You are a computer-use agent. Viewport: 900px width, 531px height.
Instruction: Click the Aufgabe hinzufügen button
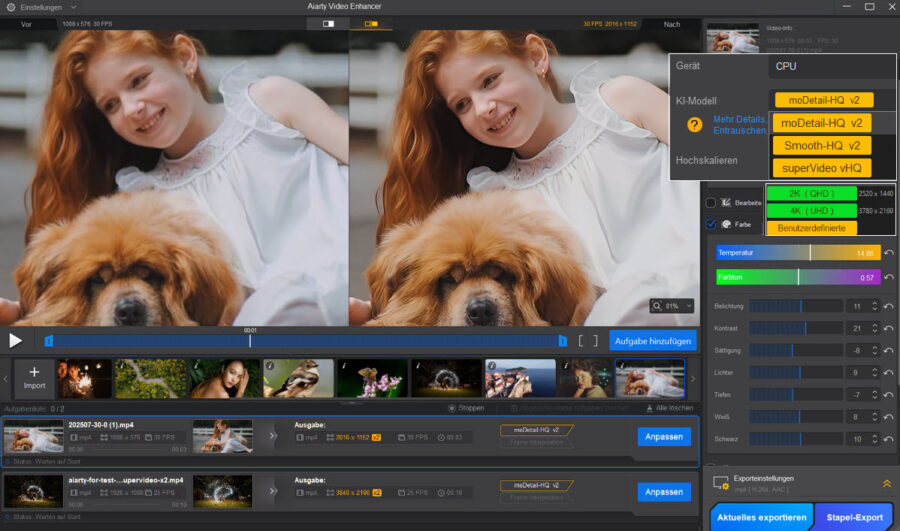[x=652, y=340]
